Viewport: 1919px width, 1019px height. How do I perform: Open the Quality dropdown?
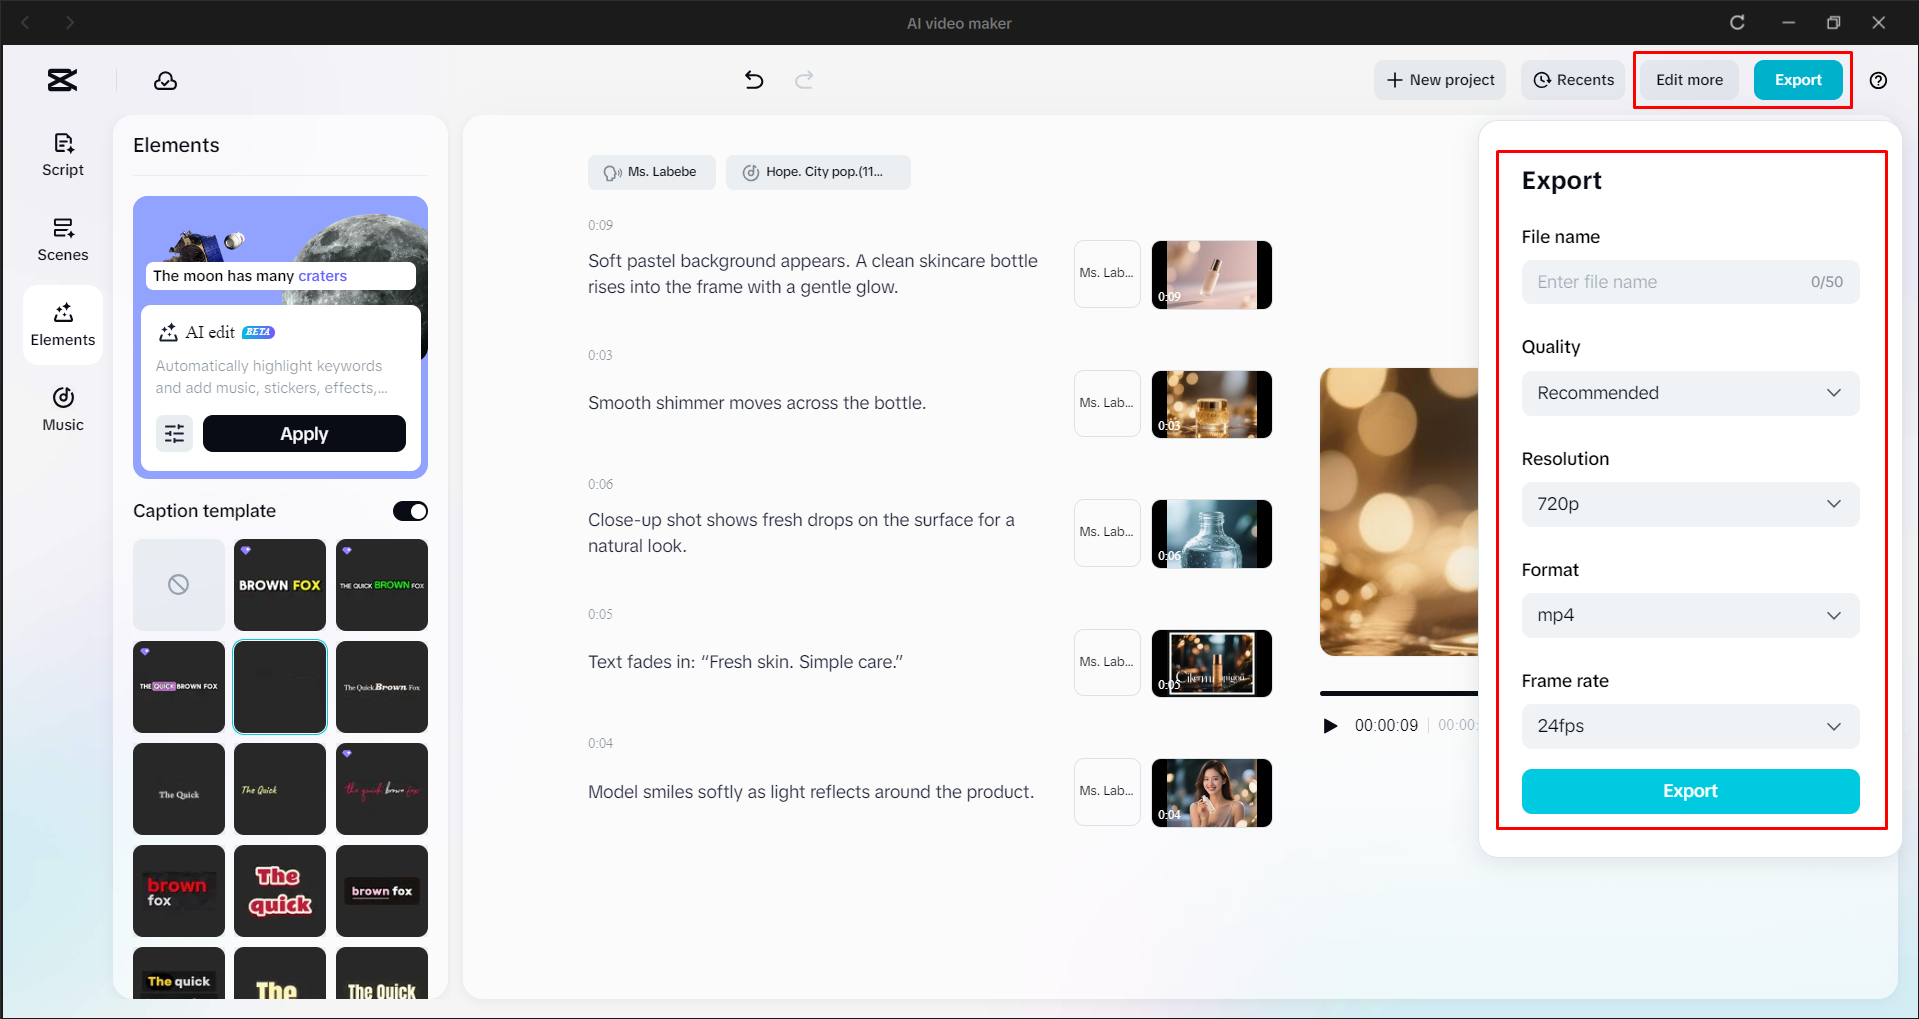(1689, 393)
